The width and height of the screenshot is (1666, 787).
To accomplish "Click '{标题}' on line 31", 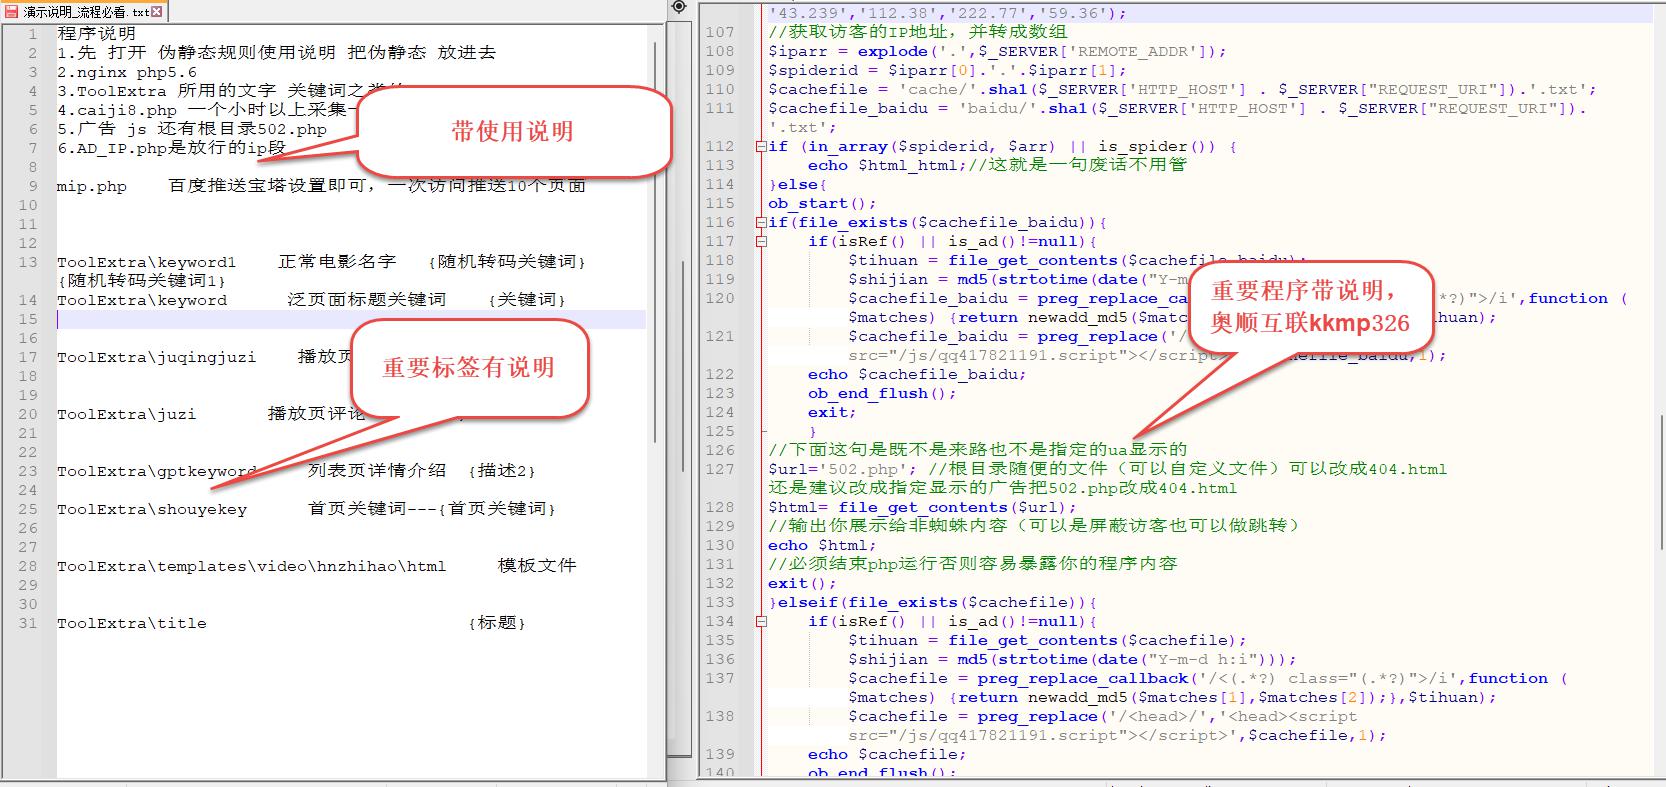I will click(x=497, y=623).
